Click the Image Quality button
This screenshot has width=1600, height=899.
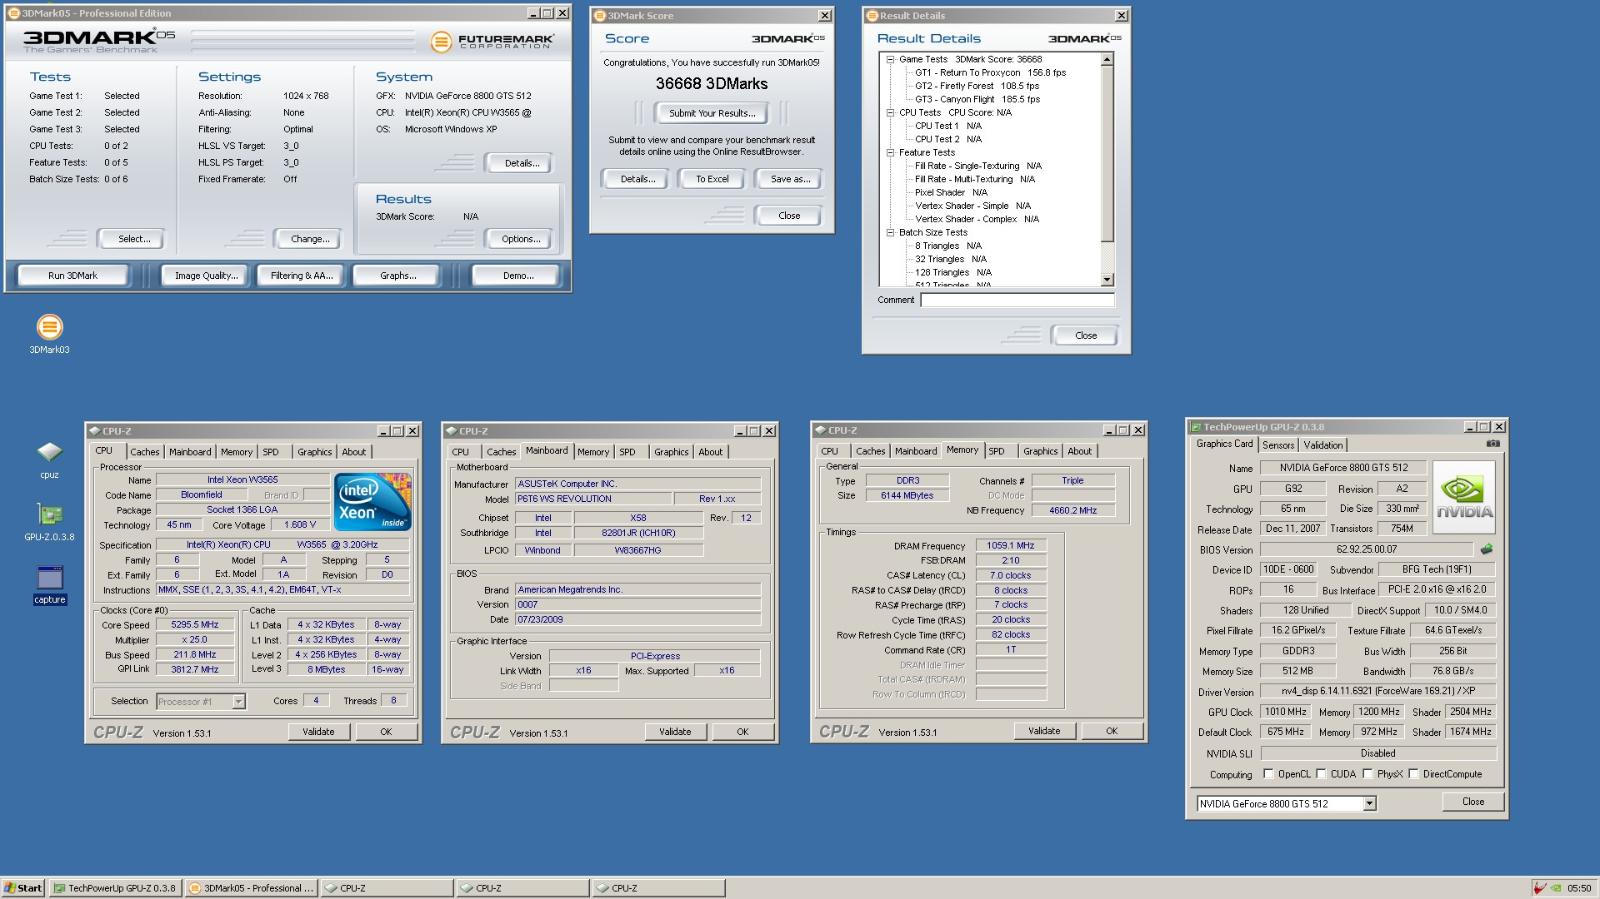[x=206, y=276]
